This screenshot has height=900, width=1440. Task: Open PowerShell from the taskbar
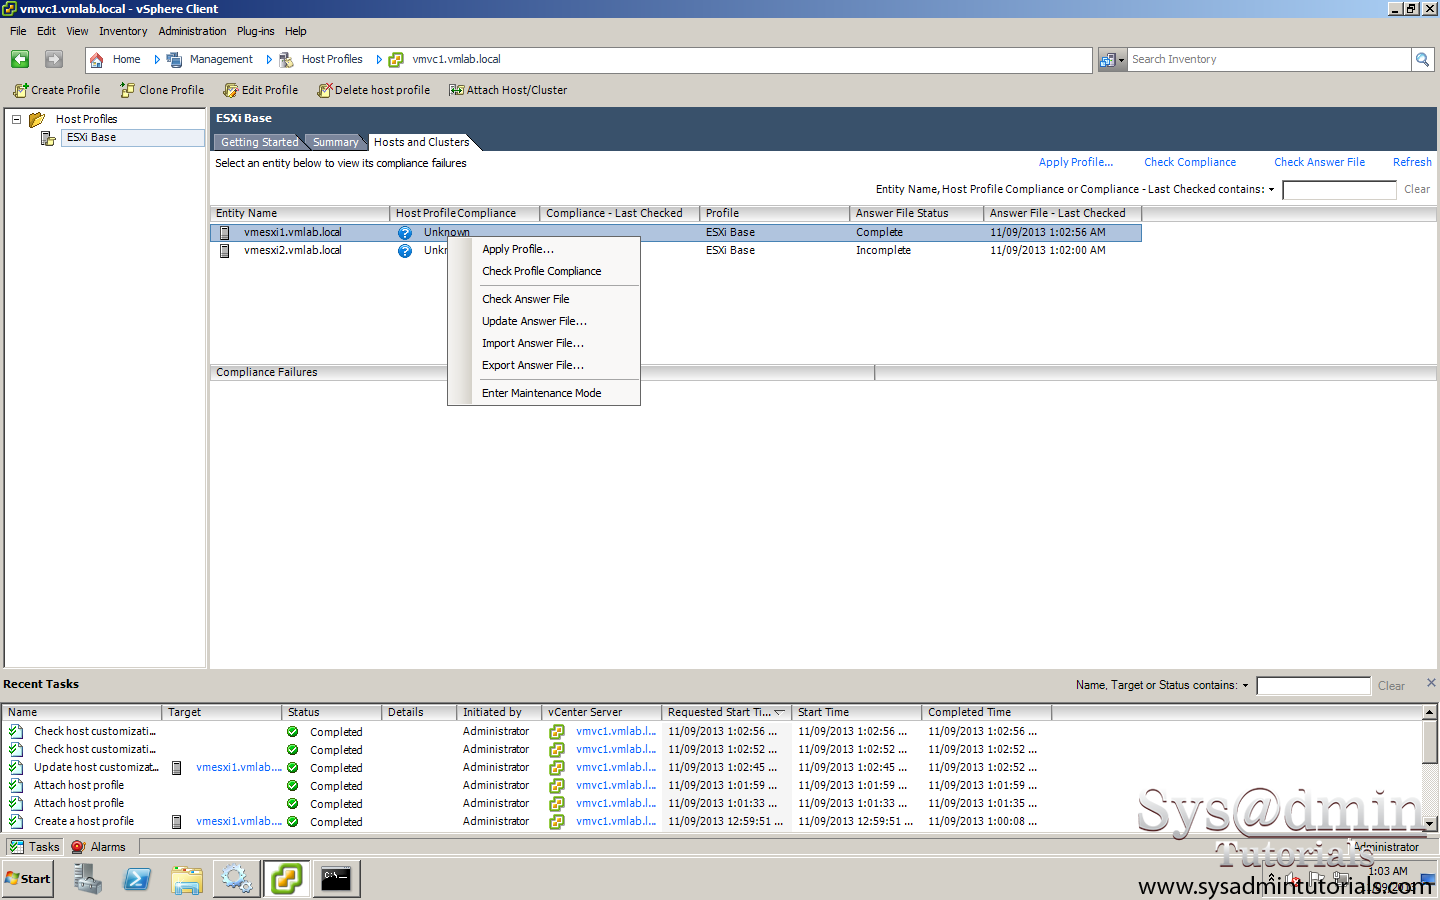[x=137, y=879]
